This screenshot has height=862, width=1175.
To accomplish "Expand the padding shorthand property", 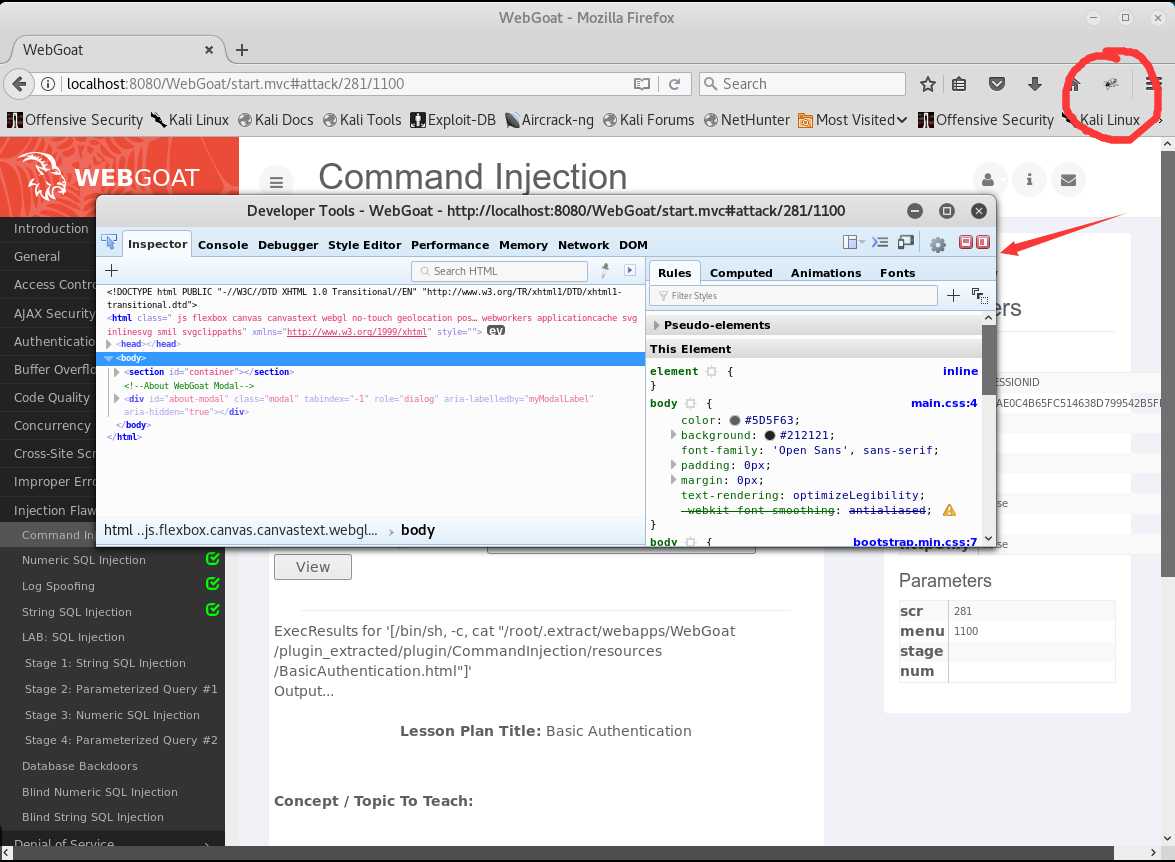I will (673, 465).
